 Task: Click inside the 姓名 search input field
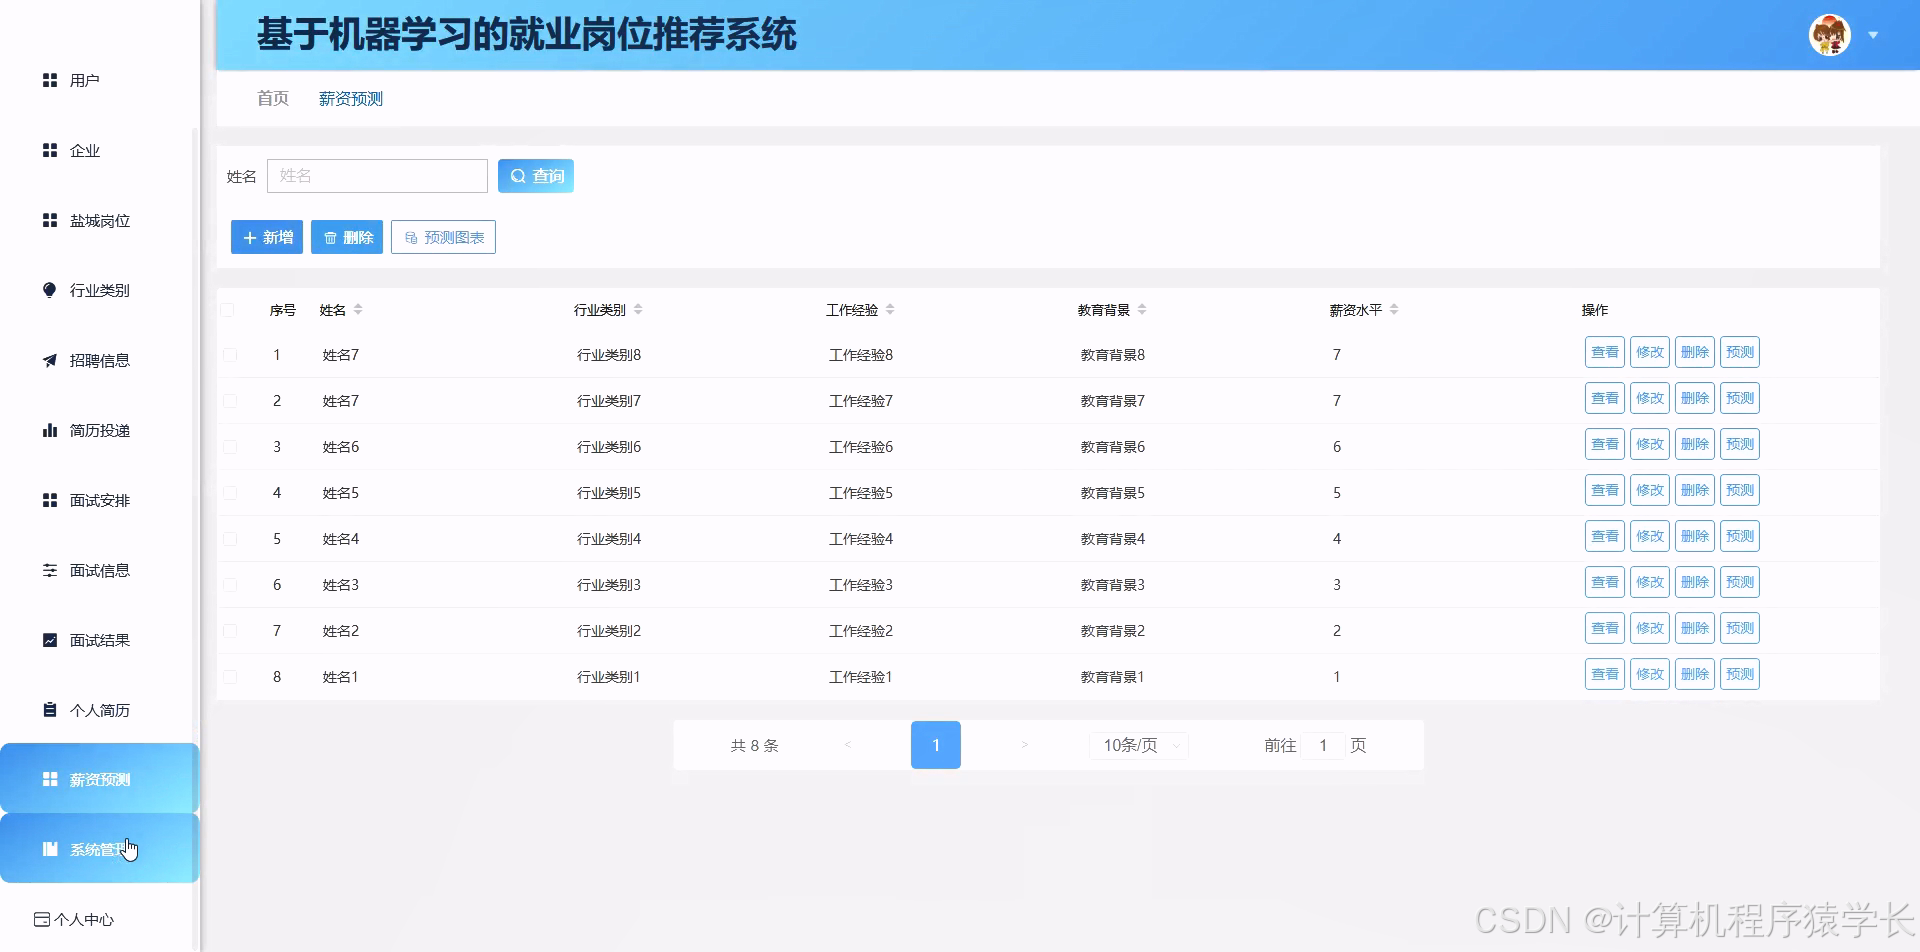tap(377, 175)
